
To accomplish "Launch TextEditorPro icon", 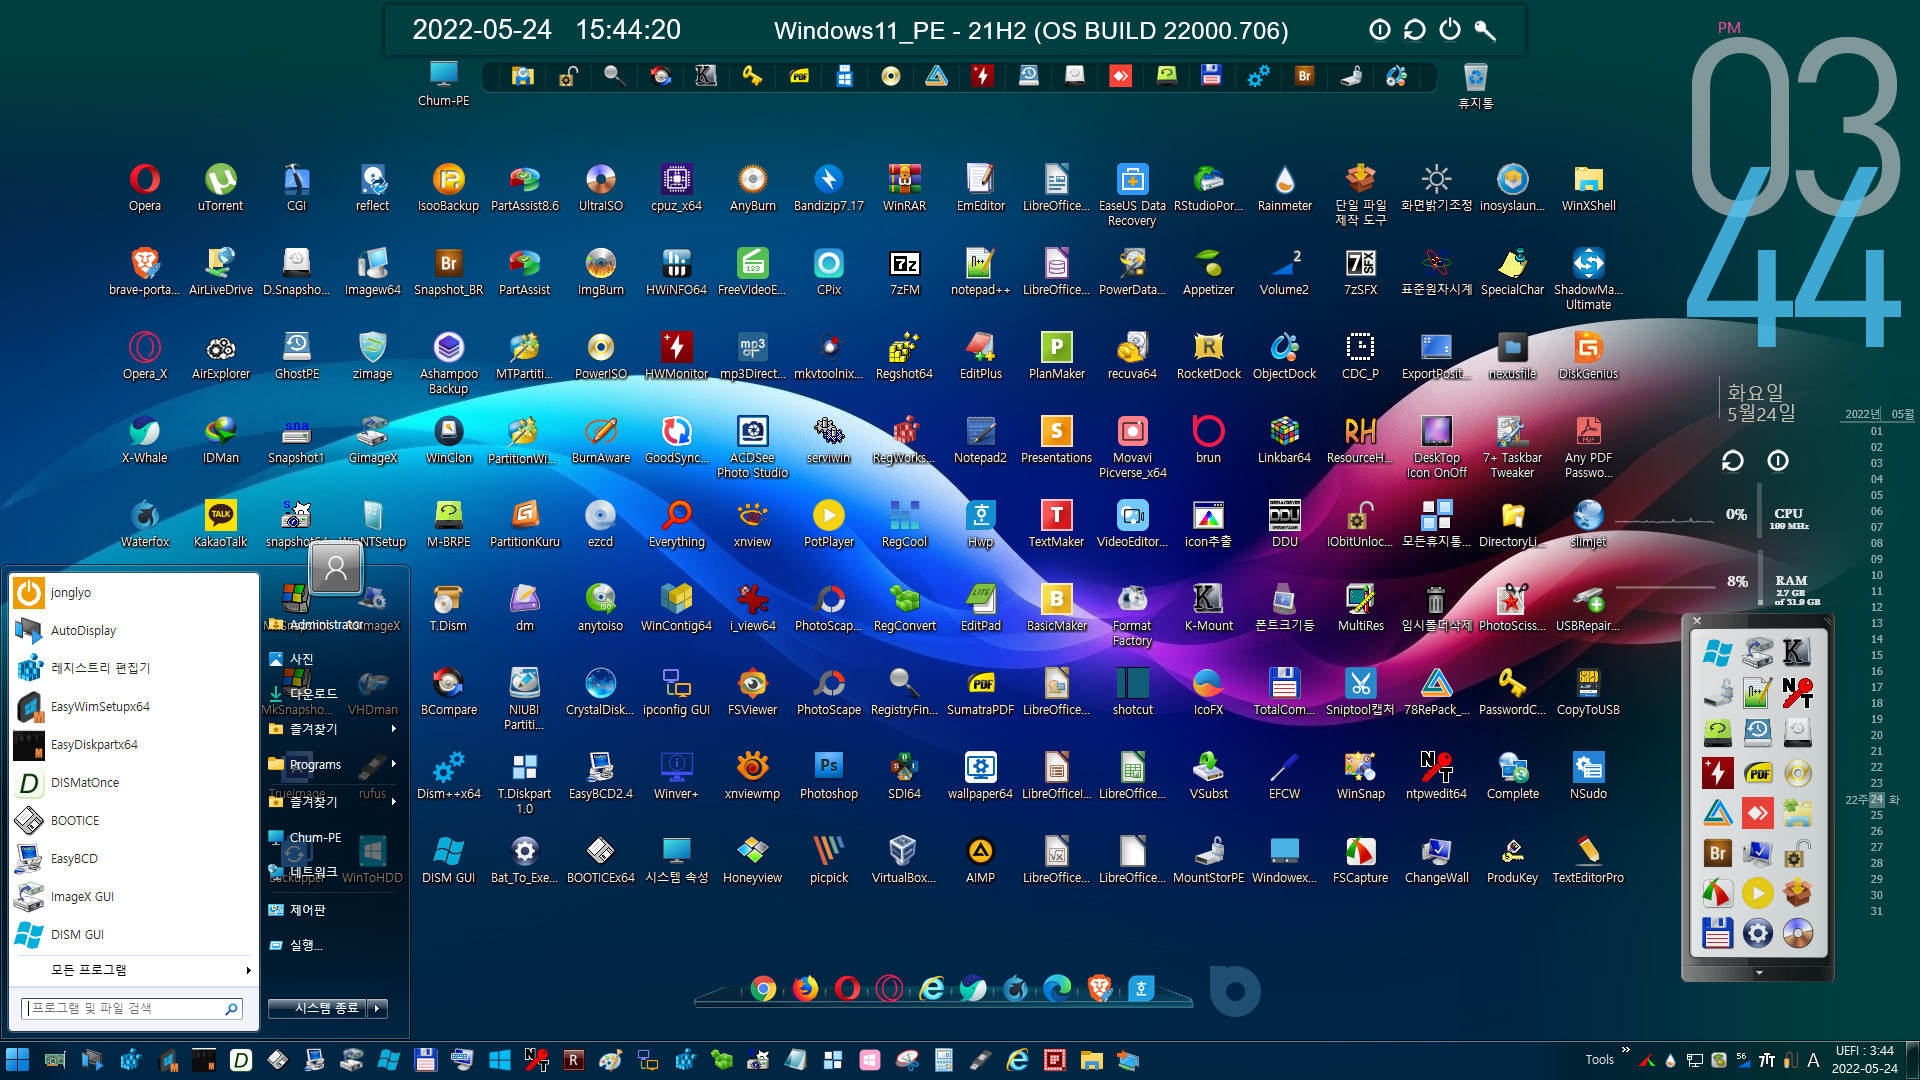I will [1588, 859].
